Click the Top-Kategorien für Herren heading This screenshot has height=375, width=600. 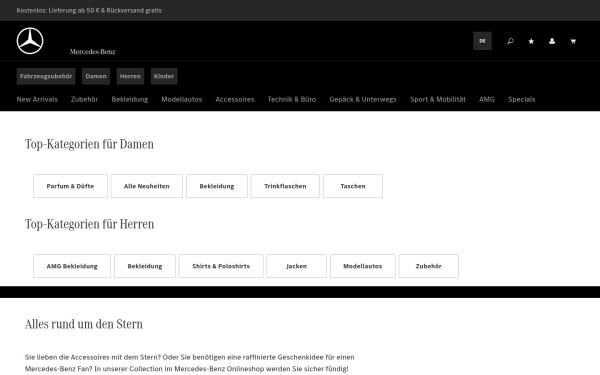(90, 224)
